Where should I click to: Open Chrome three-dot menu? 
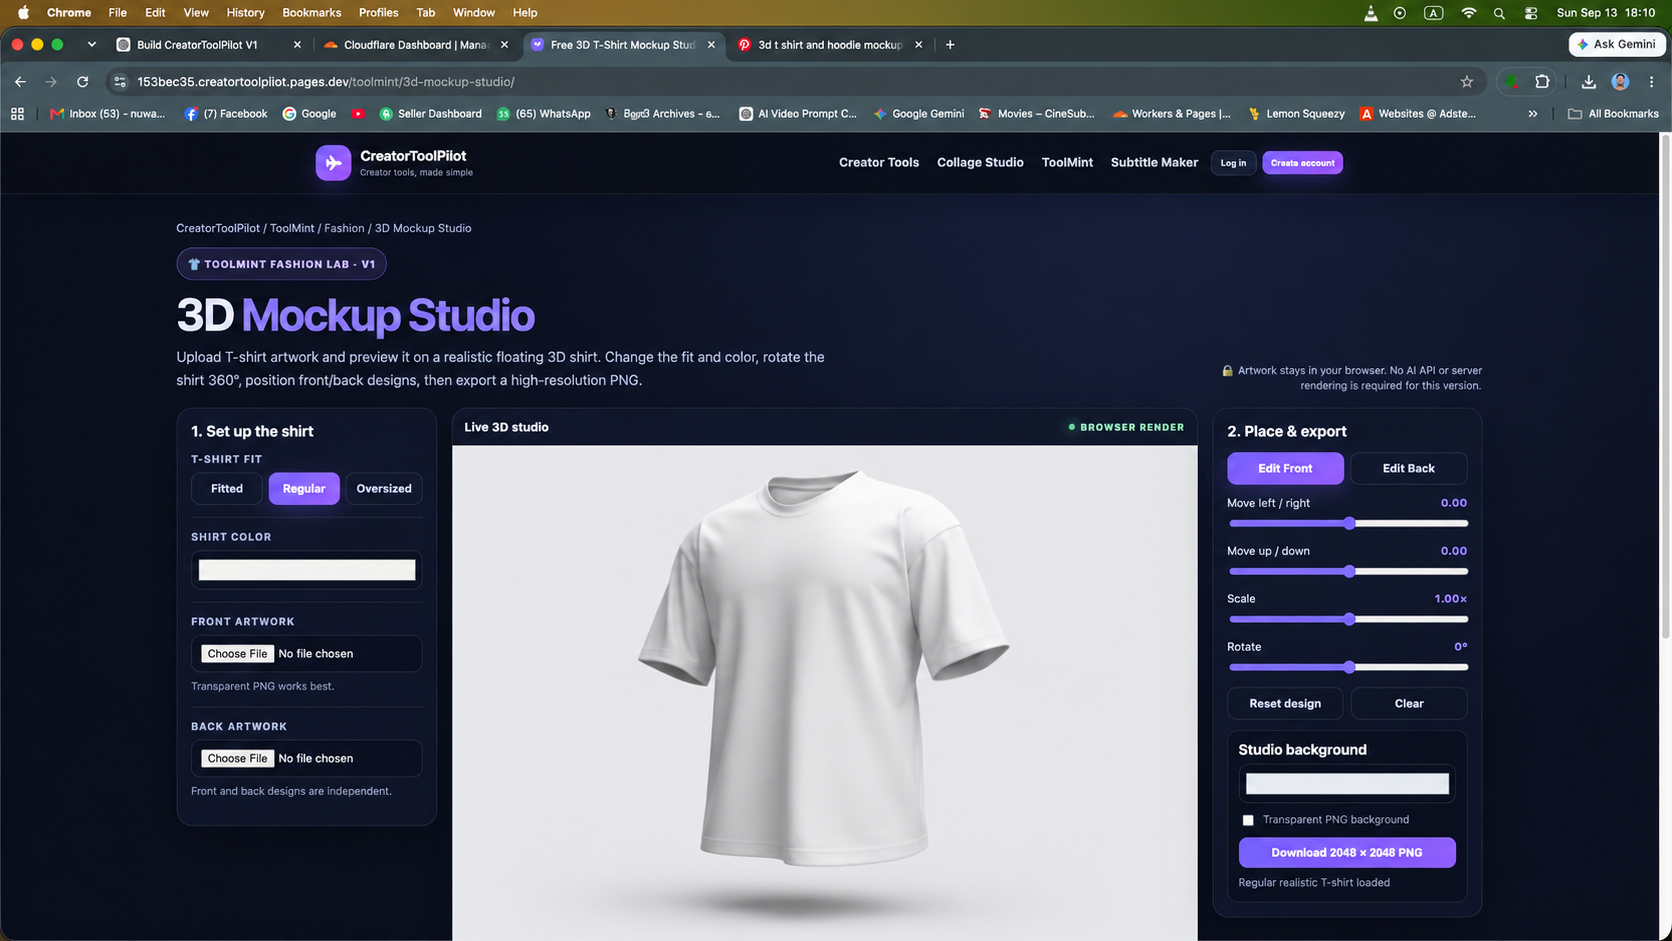click(1651, 82)
